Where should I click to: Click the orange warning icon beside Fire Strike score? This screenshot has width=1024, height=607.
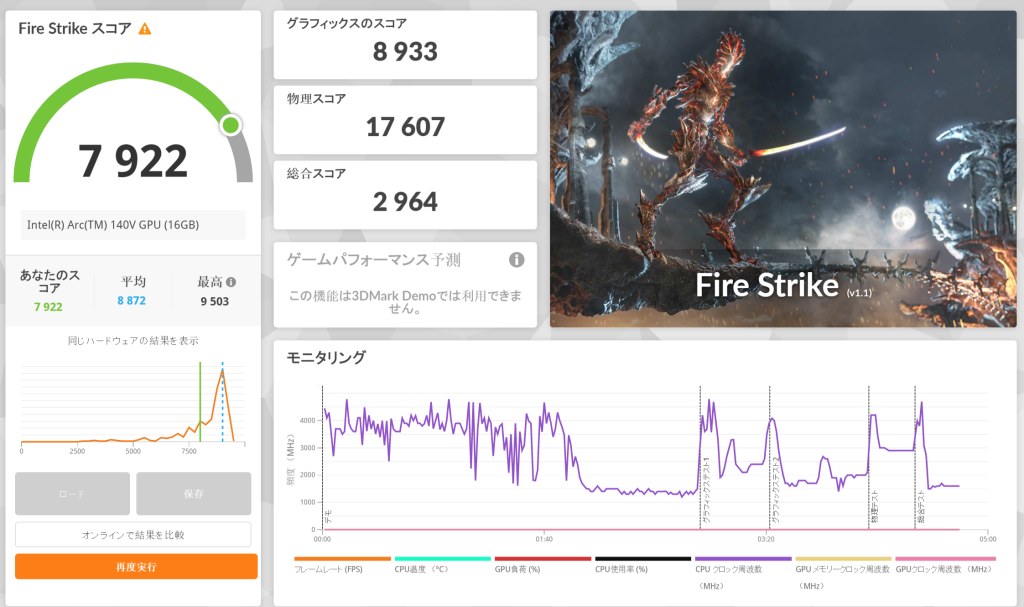pos(145,29)
